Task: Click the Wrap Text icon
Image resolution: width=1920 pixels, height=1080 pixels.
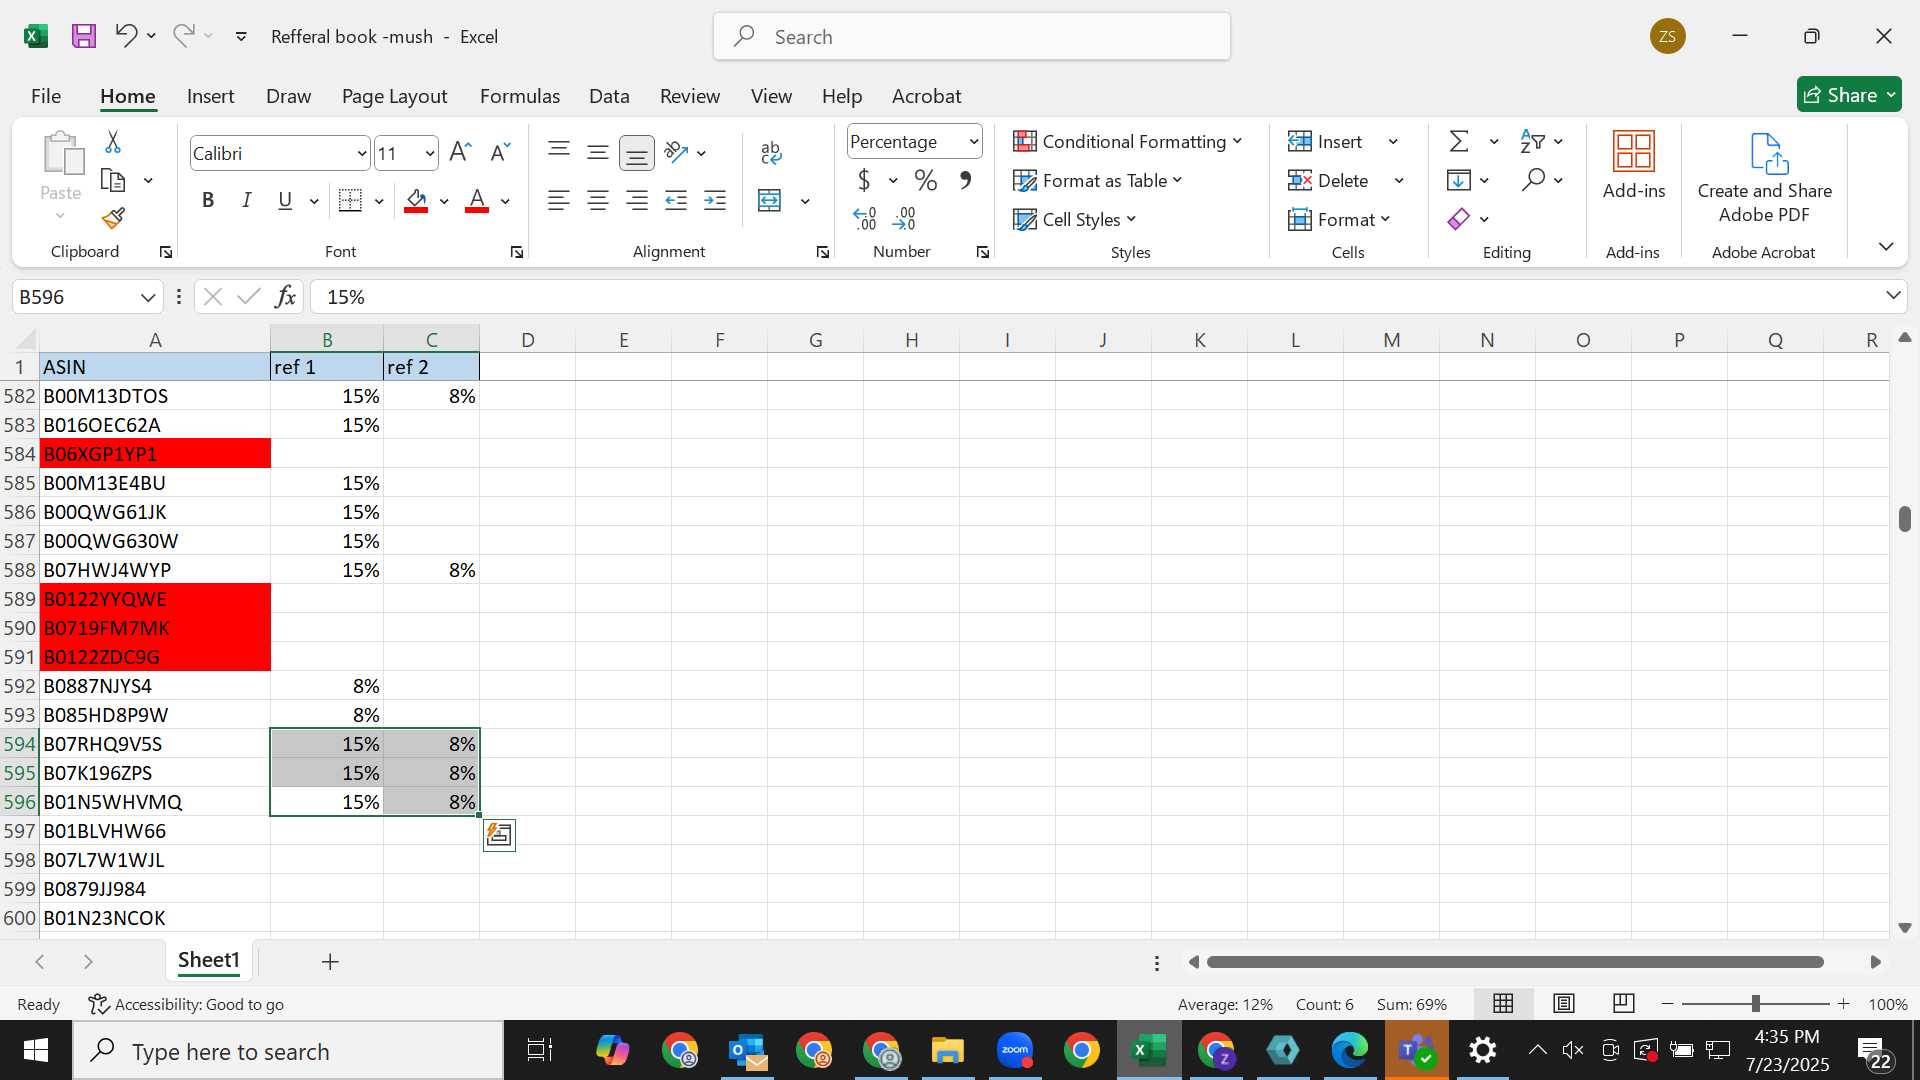Action: coord(771,153)
